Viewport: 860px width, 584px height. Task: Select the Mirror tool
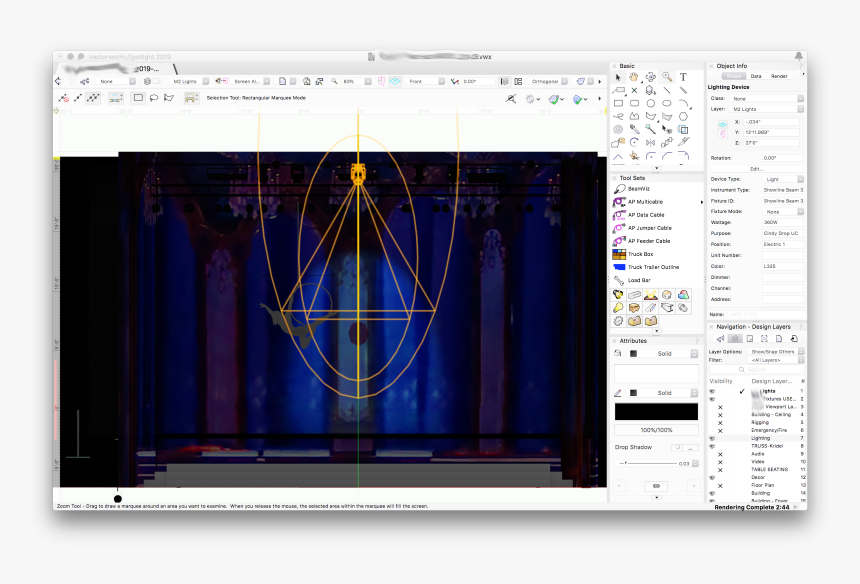[x=650, y=143]
